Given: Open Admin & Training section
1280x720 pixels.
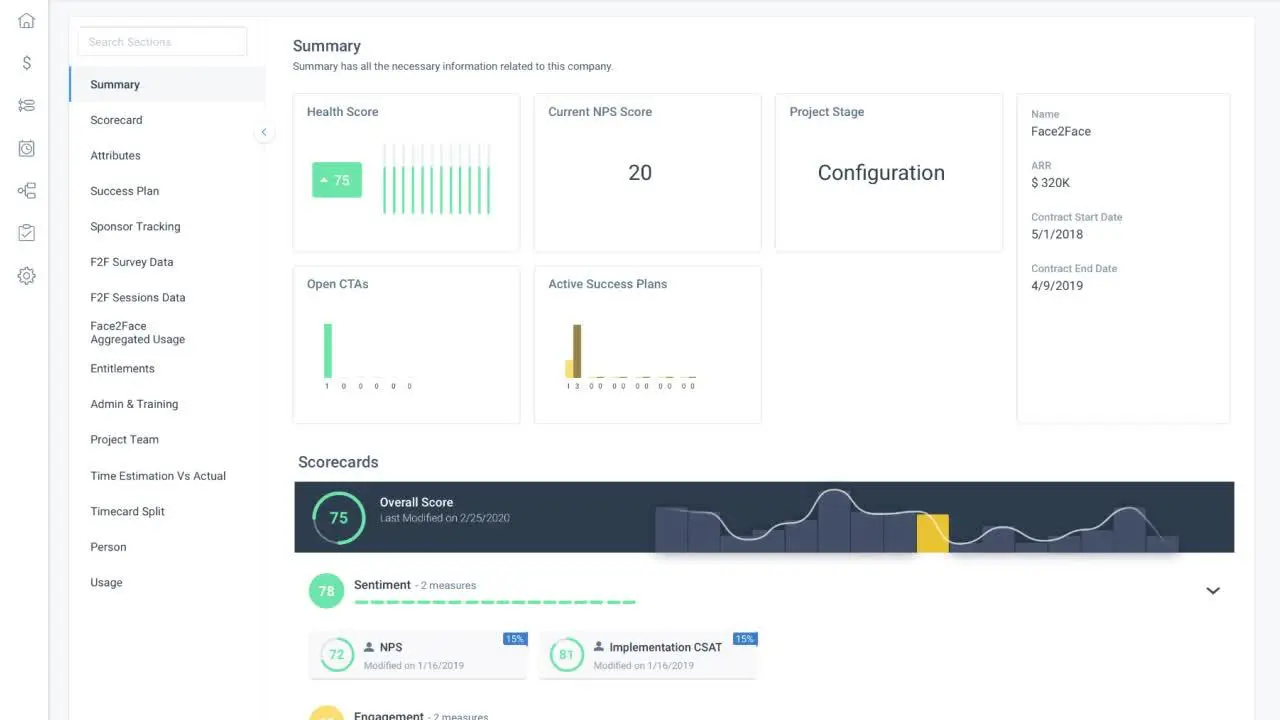Looking at the screenshot, I should click(134, 404).
